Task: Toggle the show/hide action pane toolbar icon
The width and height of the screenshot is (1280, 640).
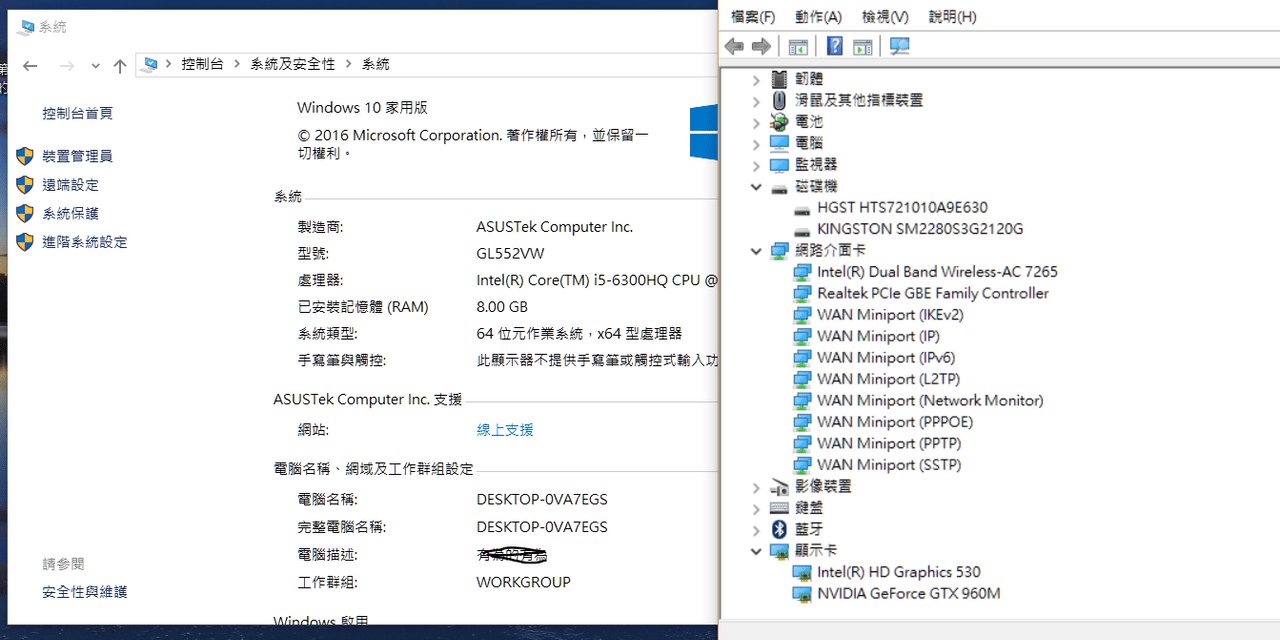Action: click(863, 46)
